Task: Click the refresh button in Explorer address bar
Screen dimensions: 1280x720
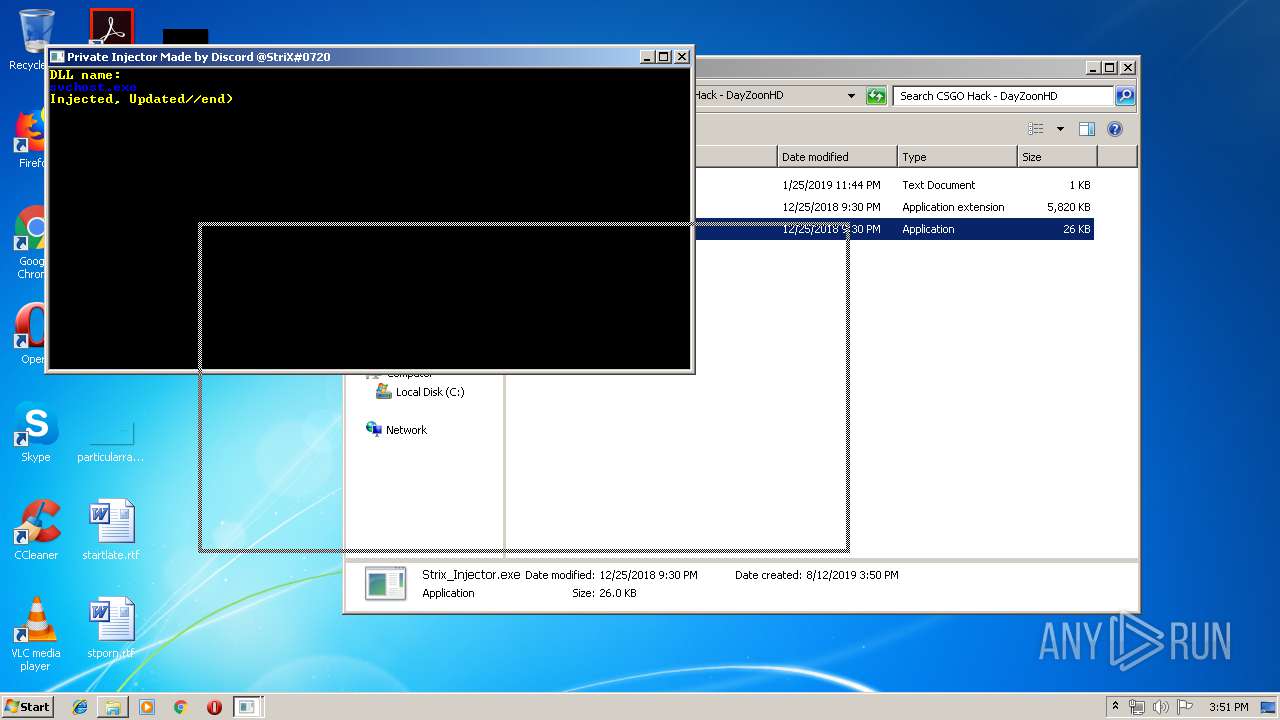Action: (x=876, y=96)
